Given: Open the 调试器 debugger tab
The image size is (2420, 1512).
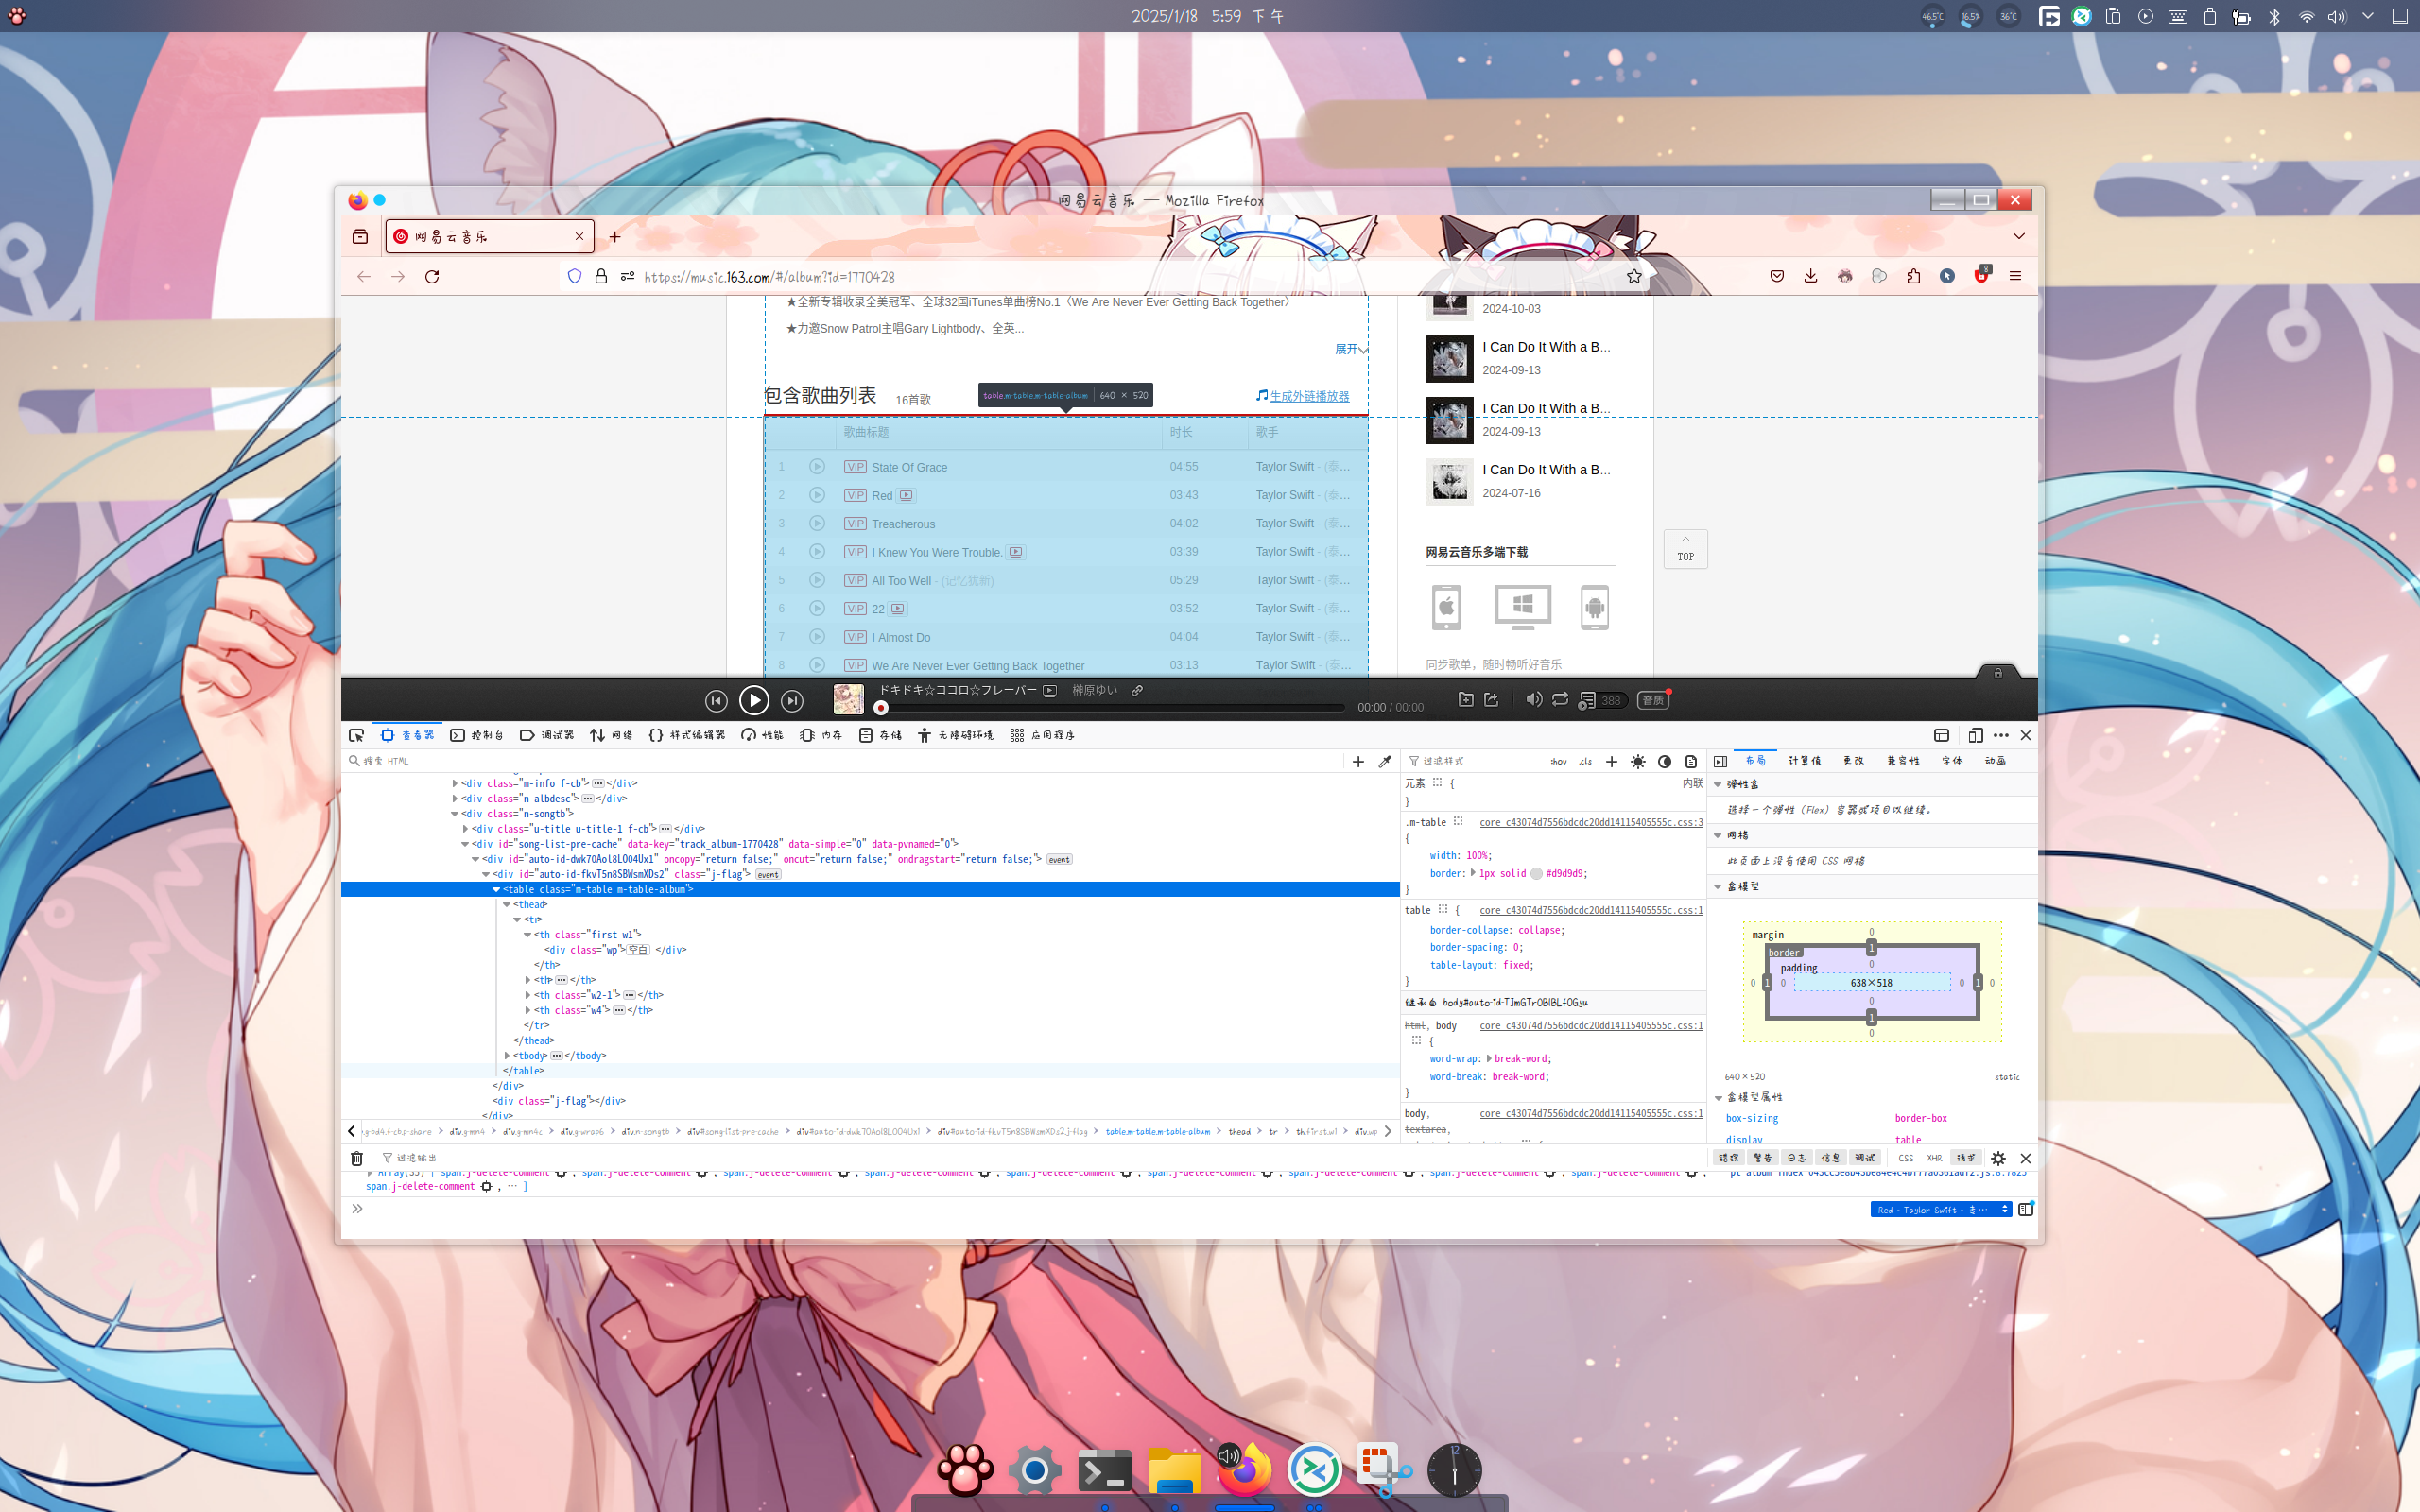Looking at the screenshot, I should (x=547, y=735).
